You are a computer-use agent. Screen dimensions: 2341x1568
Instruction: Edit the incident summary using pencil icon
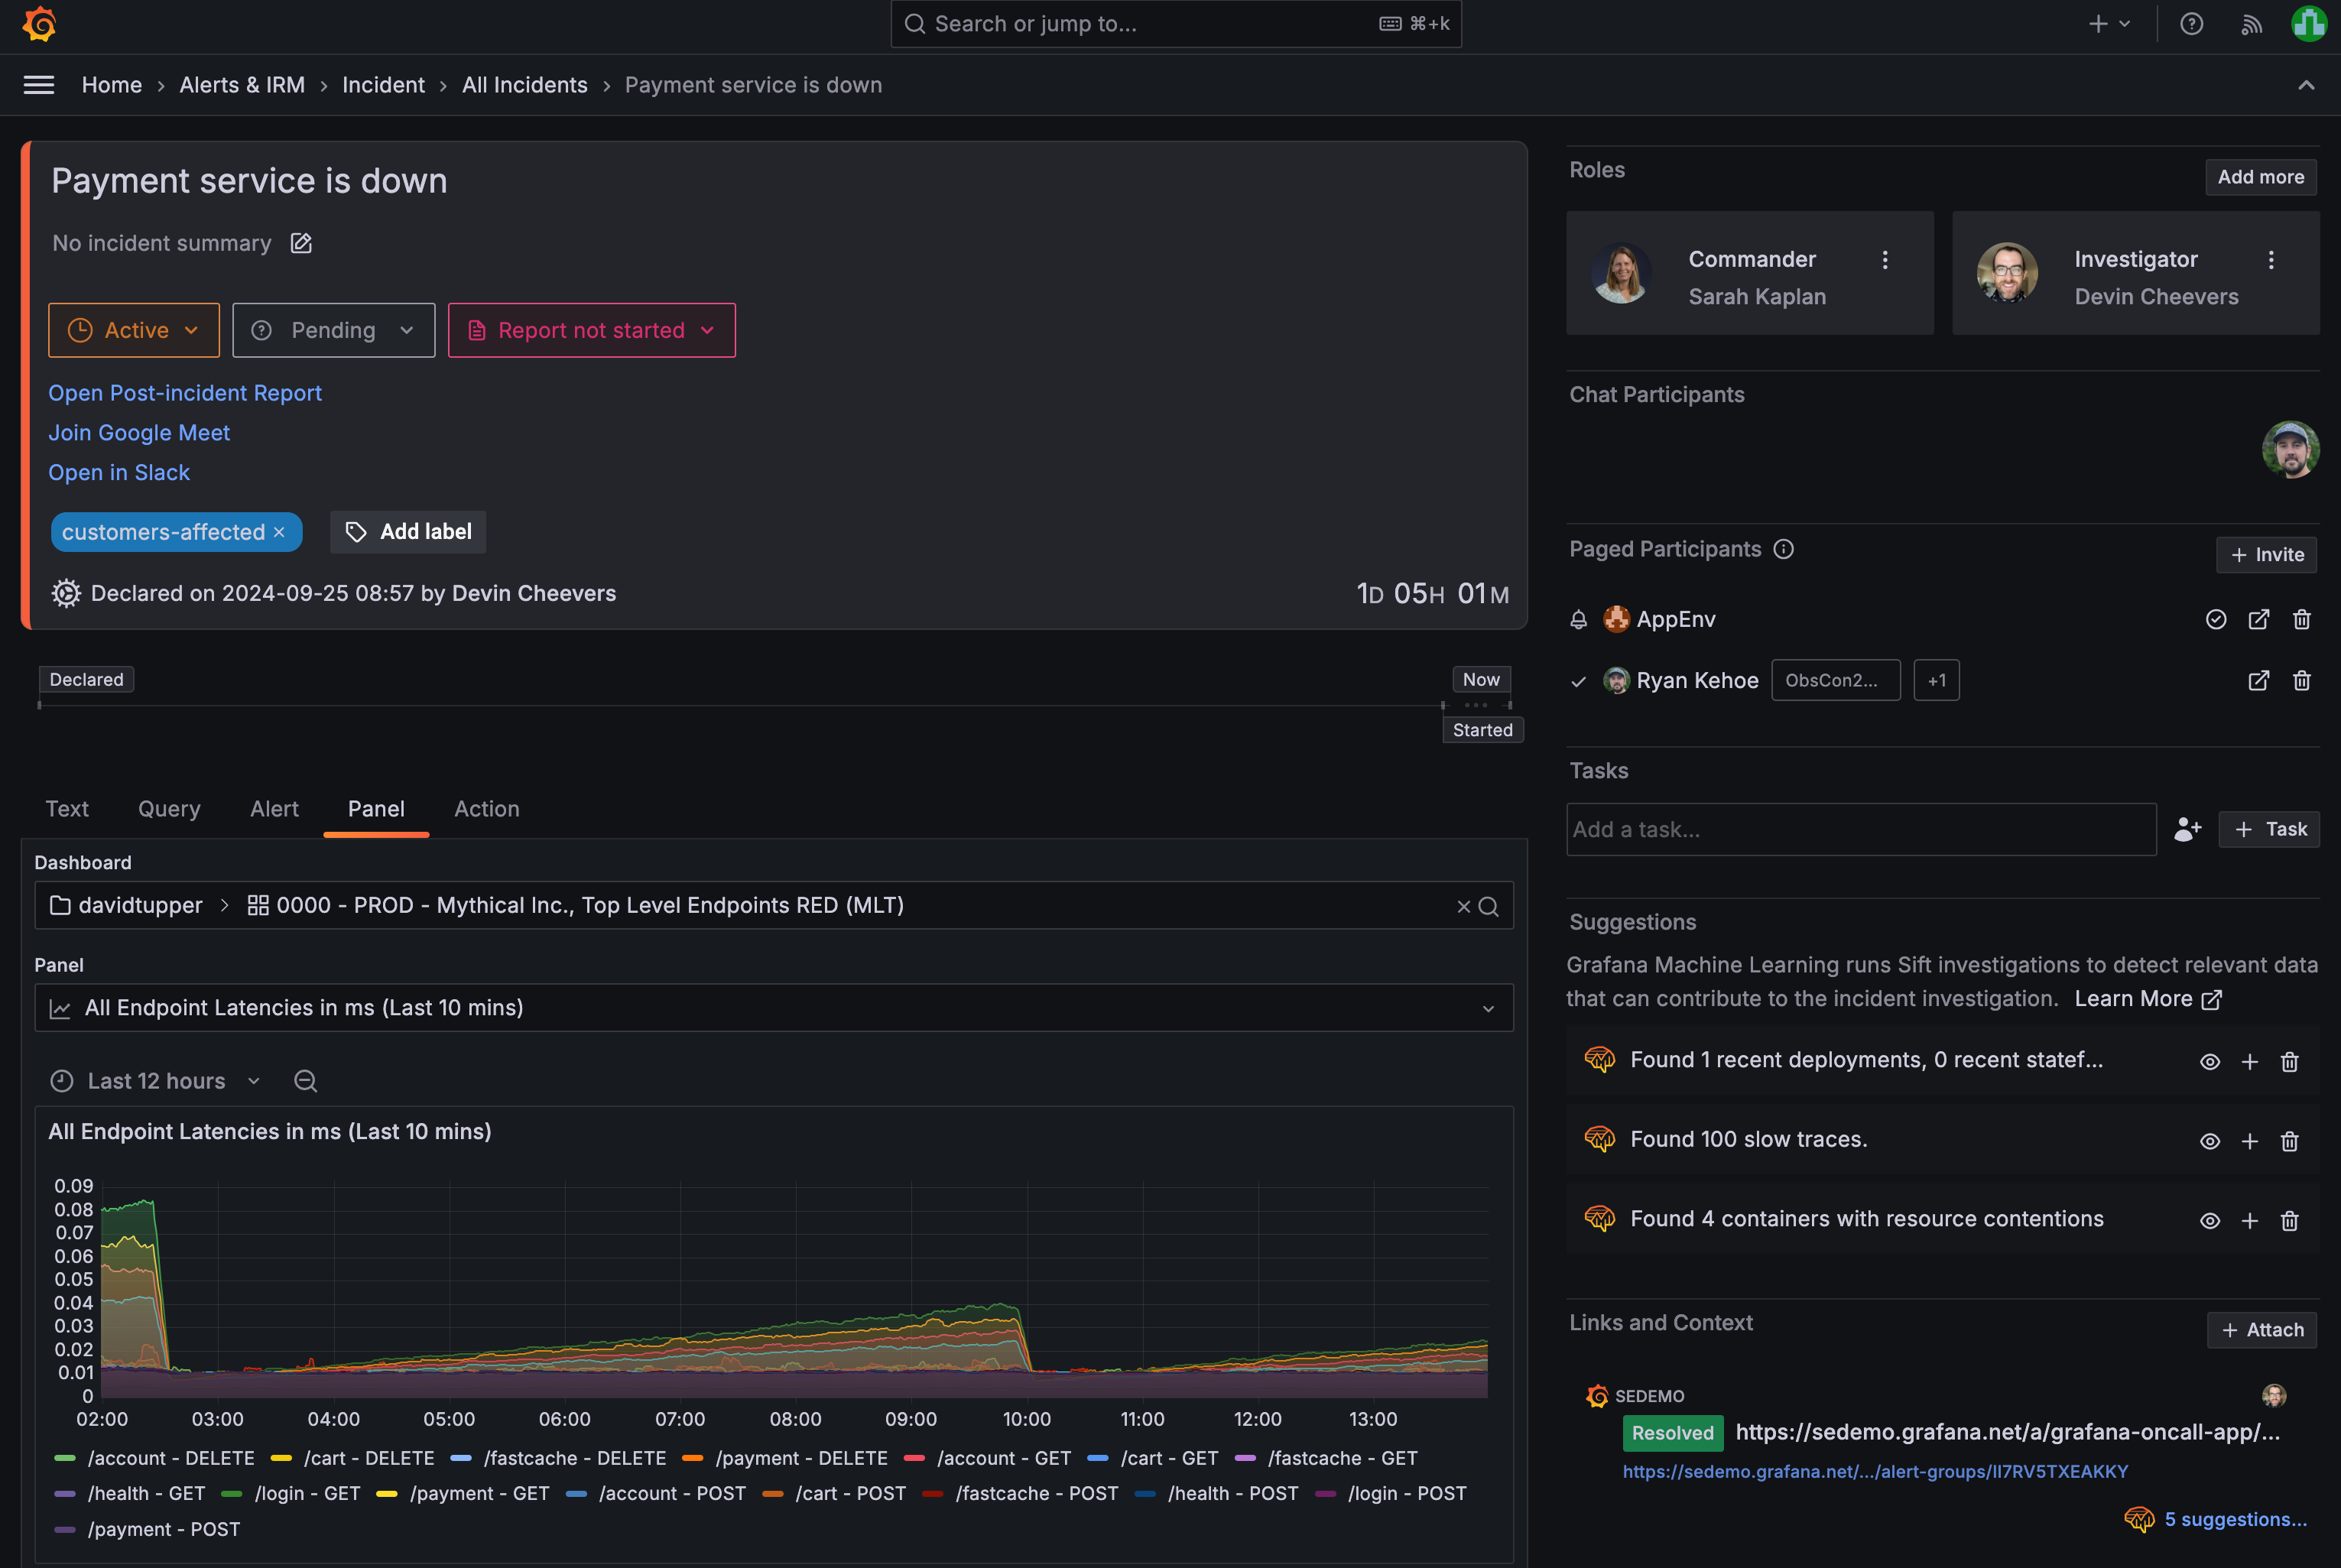click(x=300, y=243)
